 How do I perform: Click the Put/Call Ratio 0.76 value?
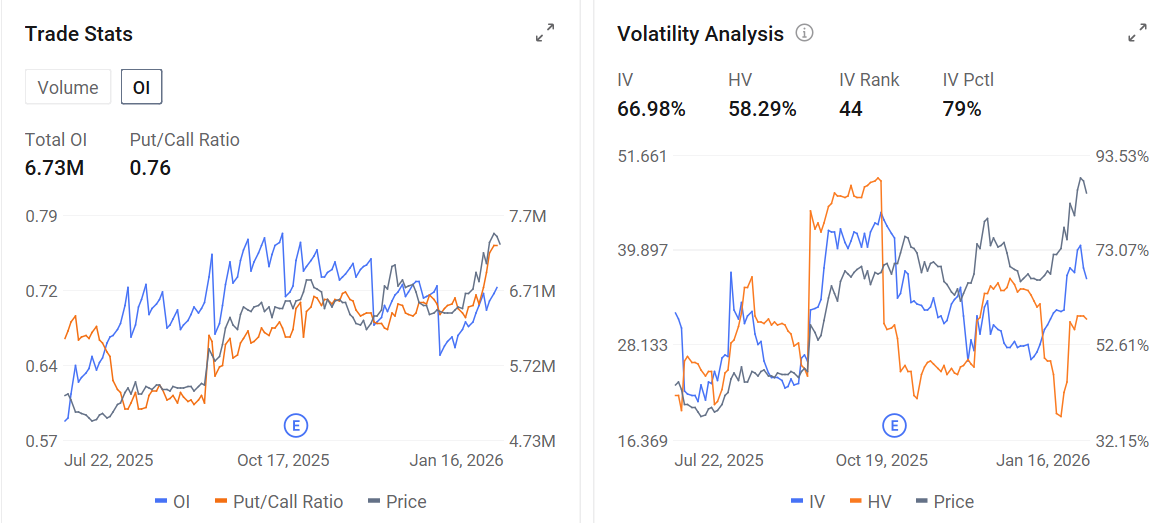click(x=150, y=168)
